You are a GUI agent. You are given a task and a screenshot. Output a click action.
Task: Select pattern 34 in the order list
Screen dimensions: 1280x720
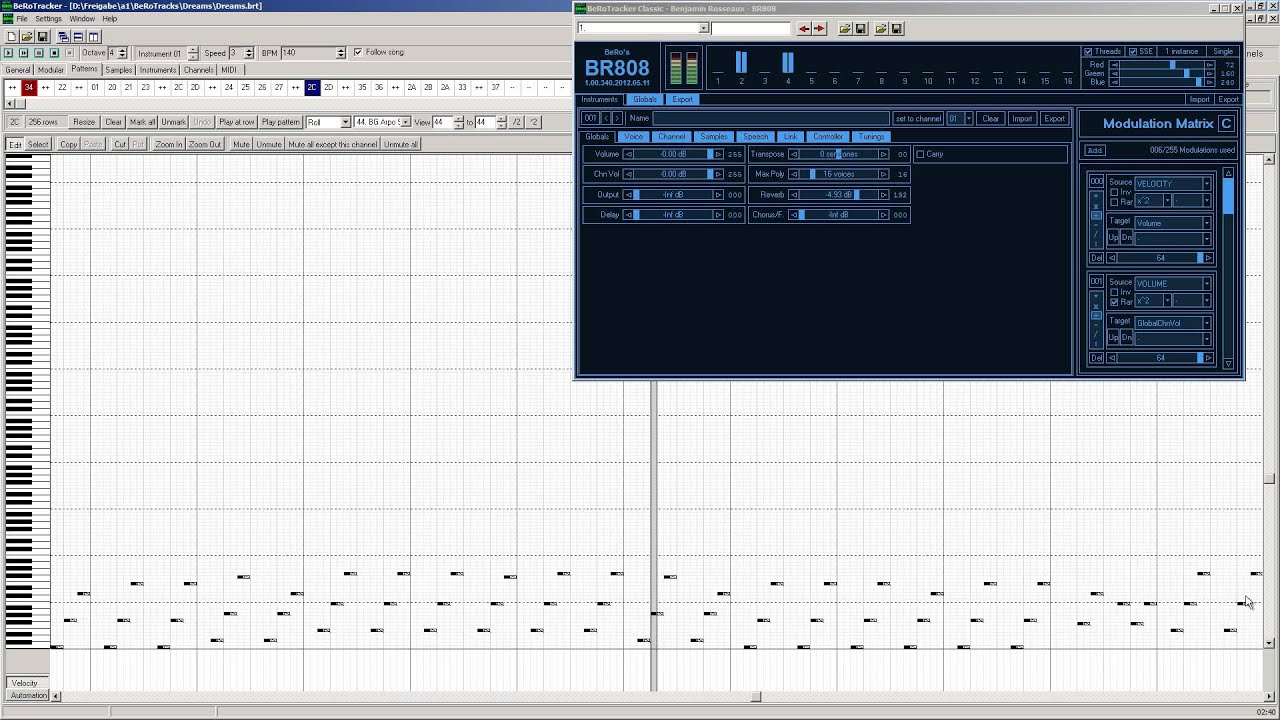coord(29,88)
